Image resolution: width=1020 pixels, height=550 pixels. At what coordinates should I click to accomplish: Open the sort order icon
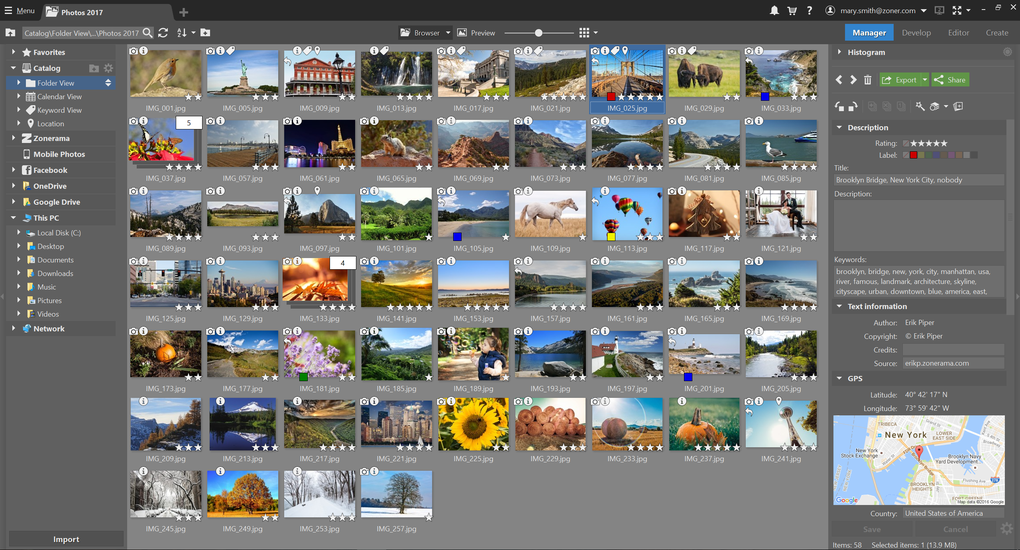click(x=182, y=33)
